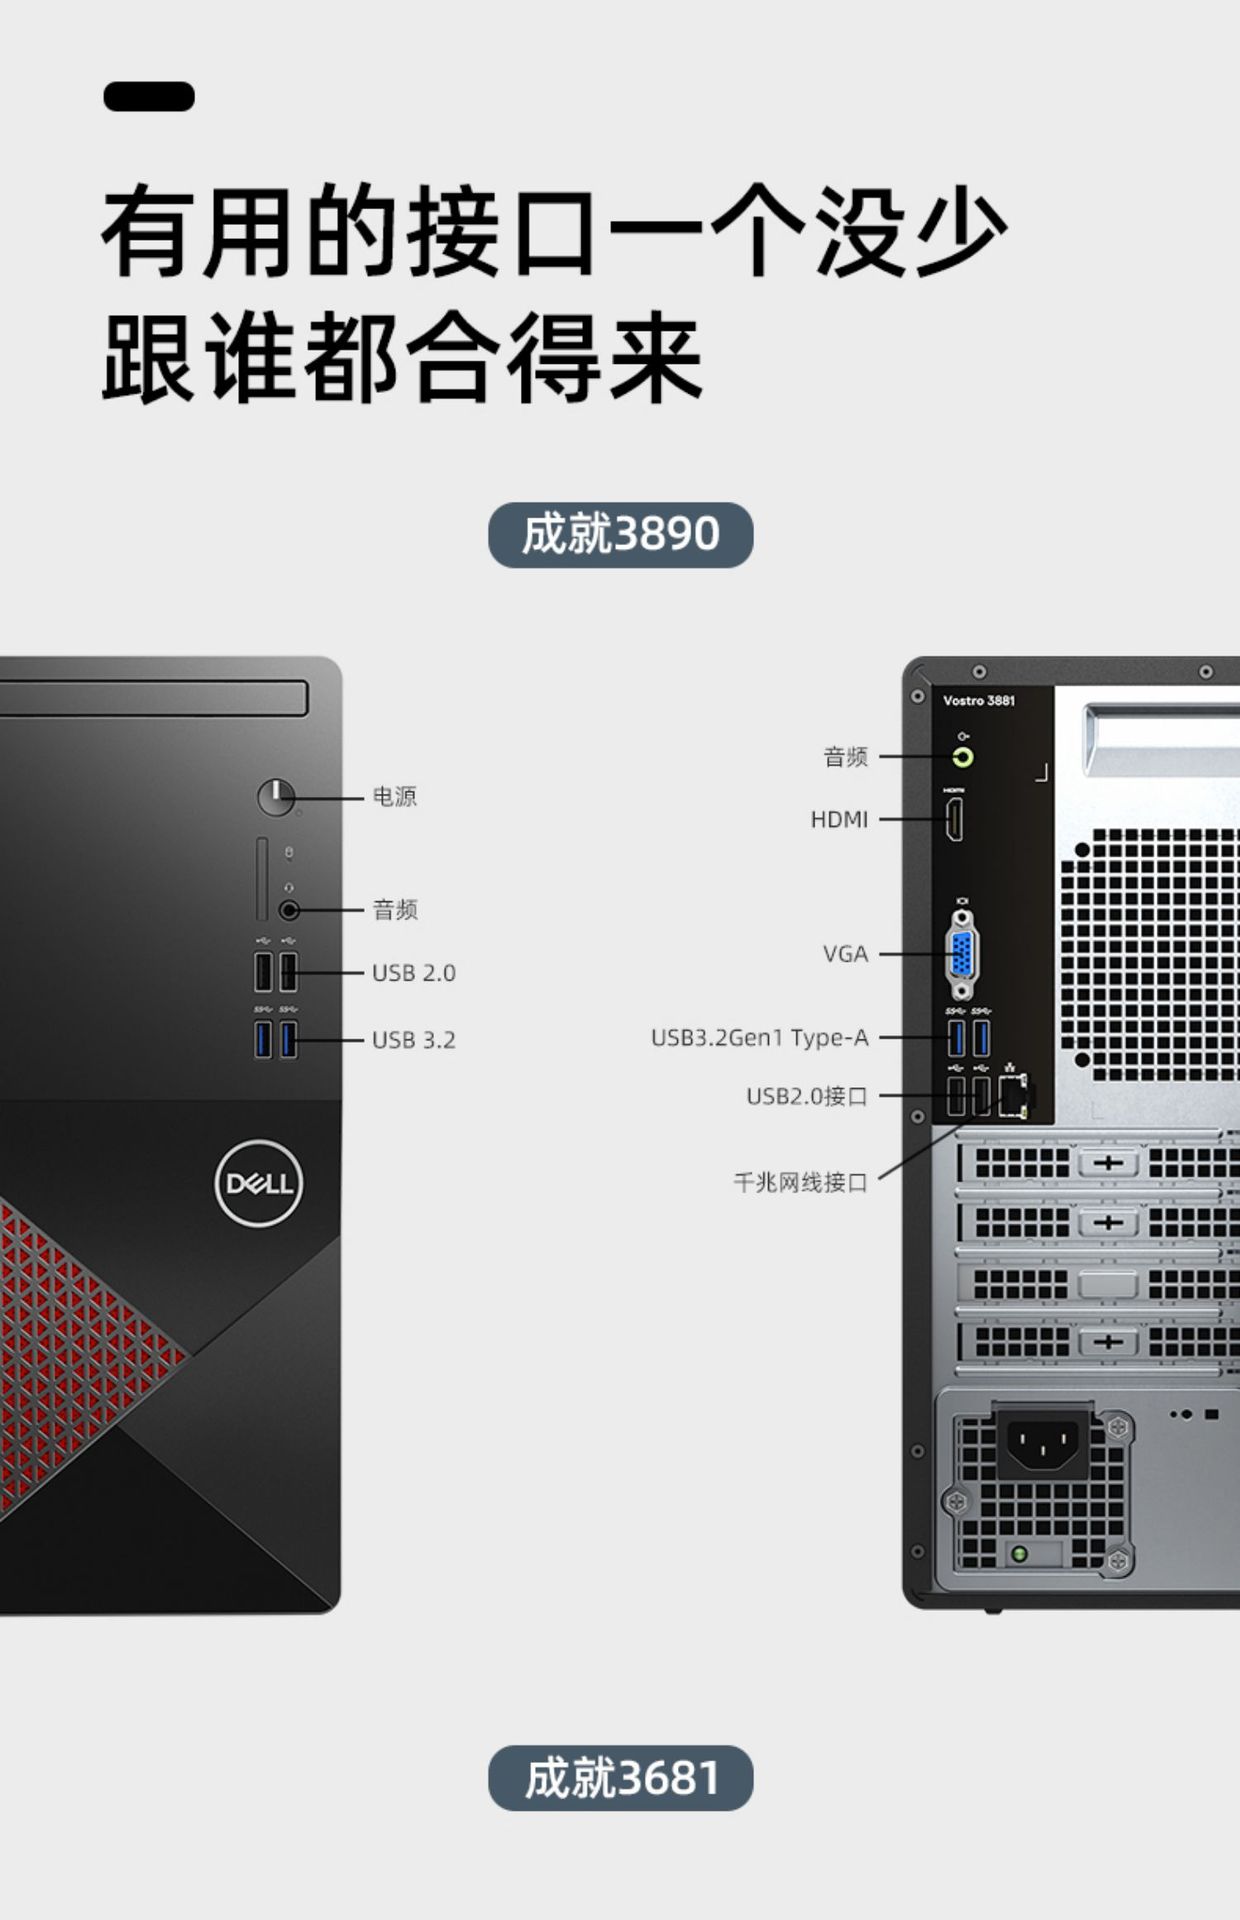
Task: Click the front power button on the tower
Action: click(276, 797)
